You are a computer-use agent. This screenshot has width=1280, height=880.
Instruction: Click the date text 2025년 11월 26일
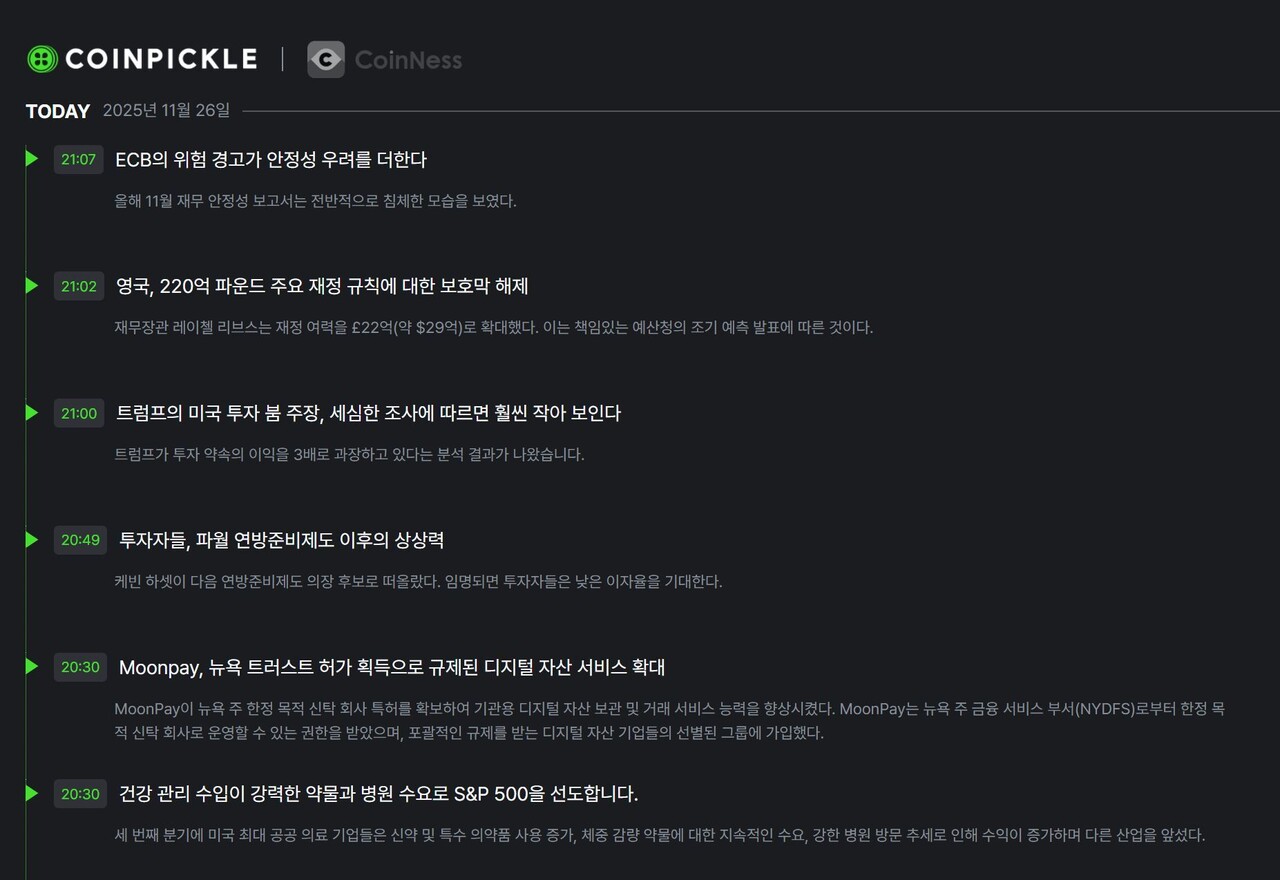(166, 111)
